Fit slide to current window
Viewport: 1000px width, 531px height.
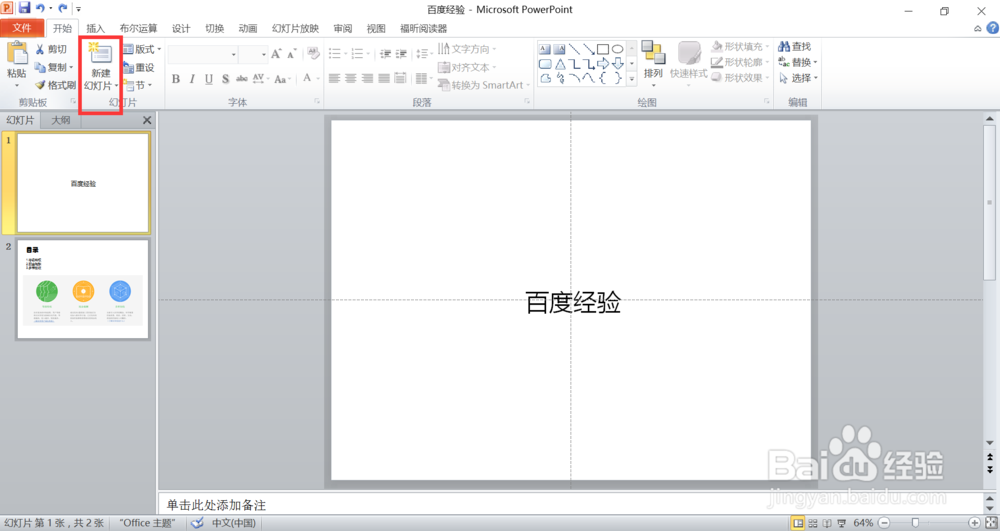992,523
